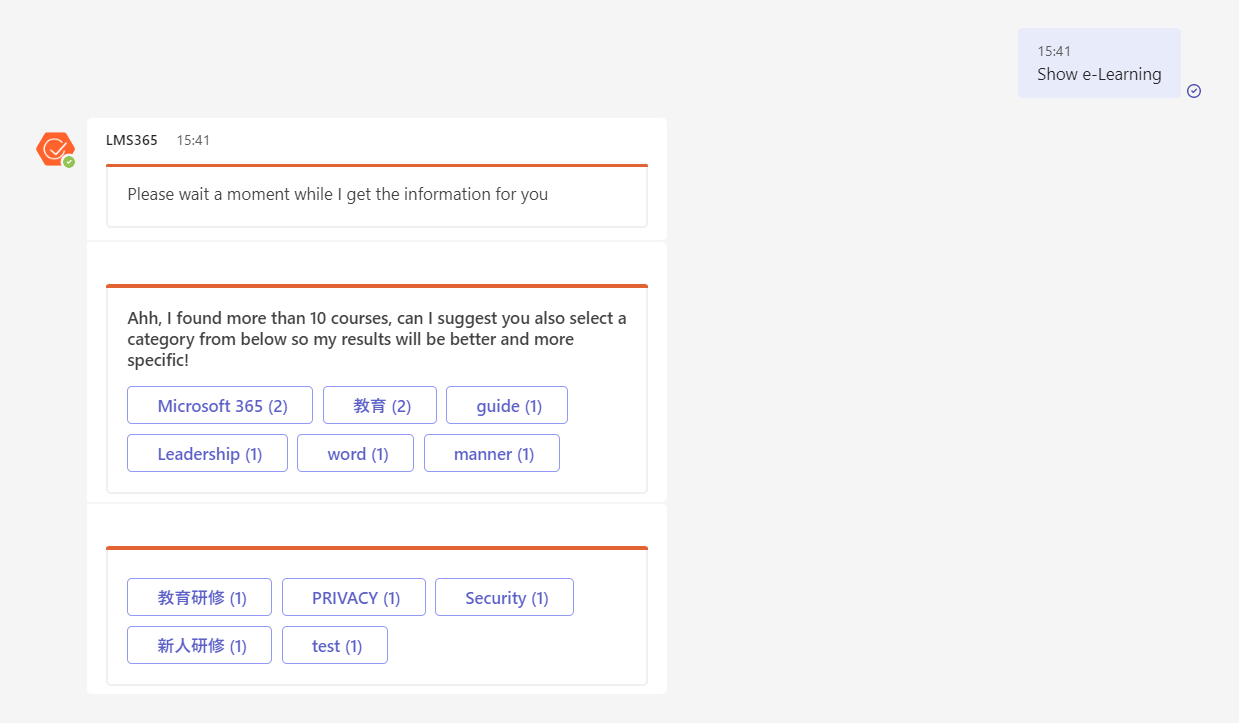Select the PRIVACY (1) category
The image size is (1239, 723).
[x=354, y=597]
